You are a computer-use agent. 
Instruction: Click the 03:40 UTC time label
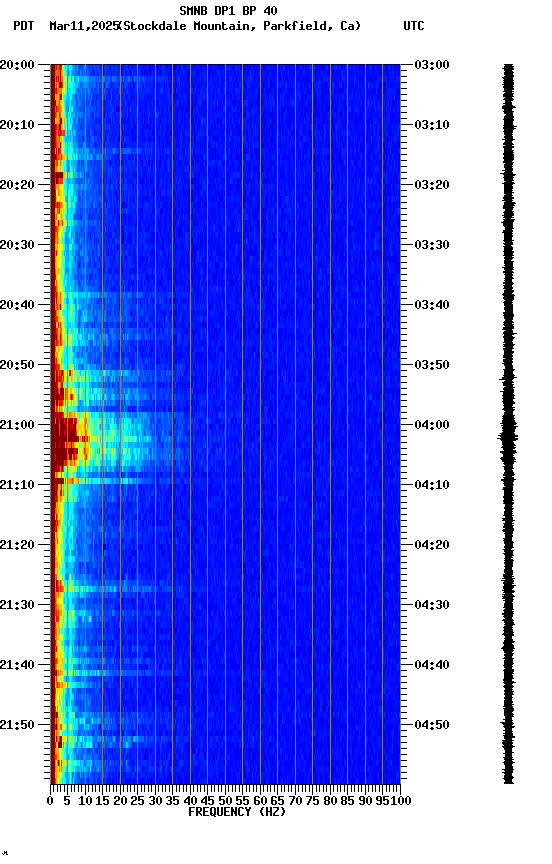coord(432,305)
